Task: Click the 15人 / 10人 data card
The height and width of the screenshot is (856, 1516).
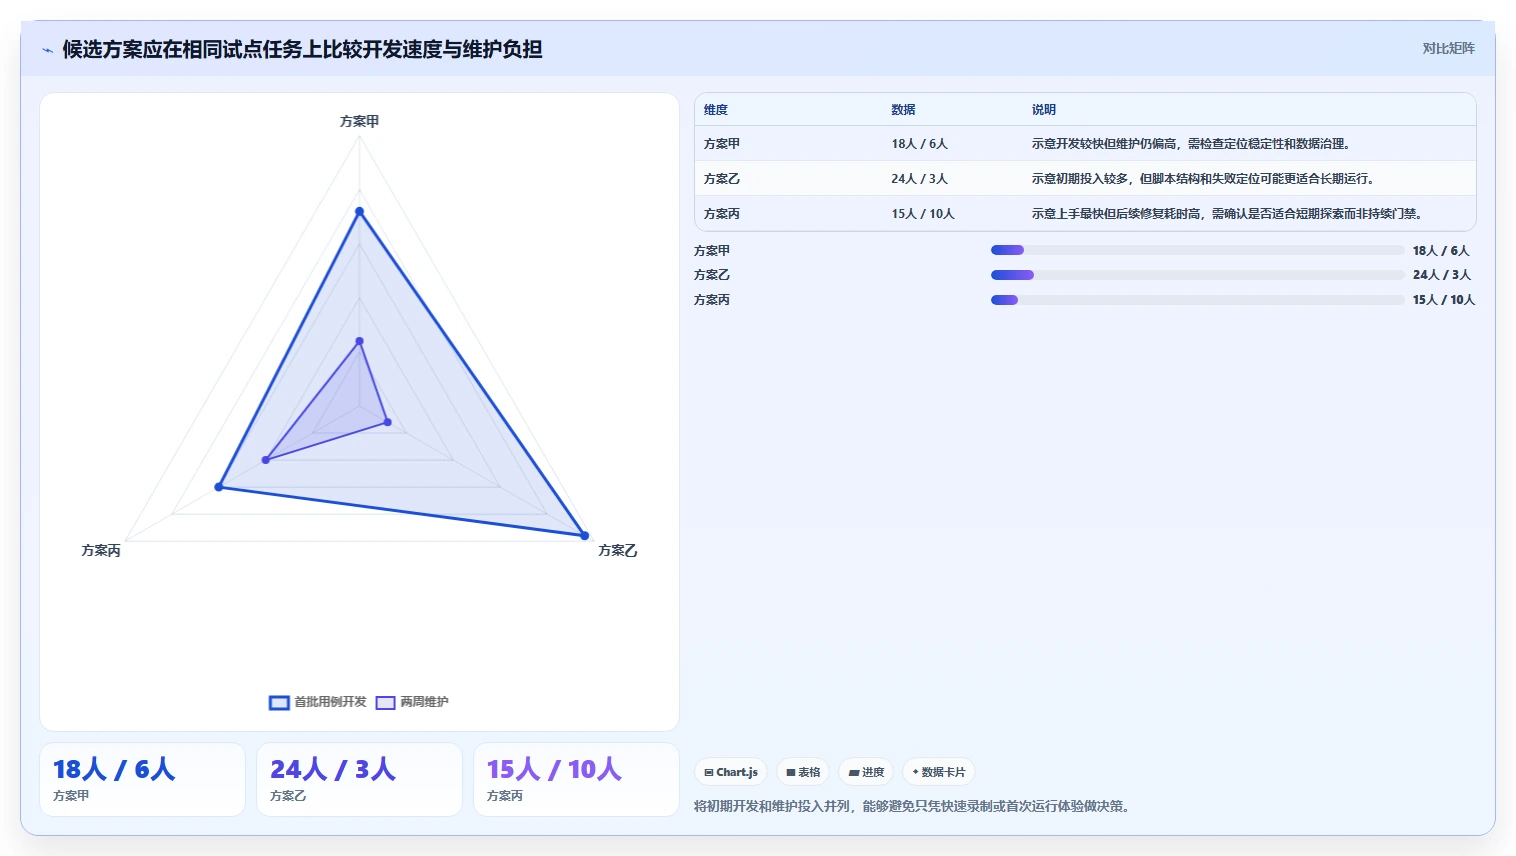Action: coord(576,780)
